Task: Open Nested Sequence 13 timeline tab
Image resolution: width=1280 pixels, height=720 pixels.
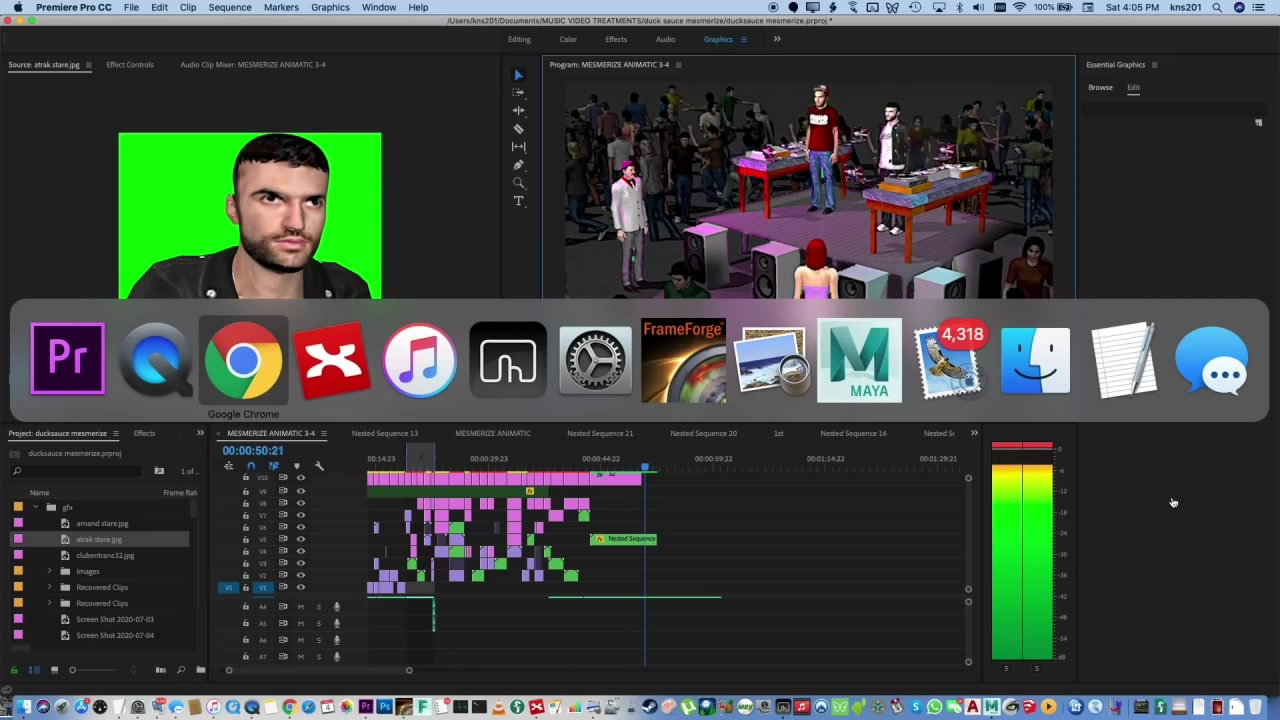Action: pyautogui.click(x=385, y=433)
